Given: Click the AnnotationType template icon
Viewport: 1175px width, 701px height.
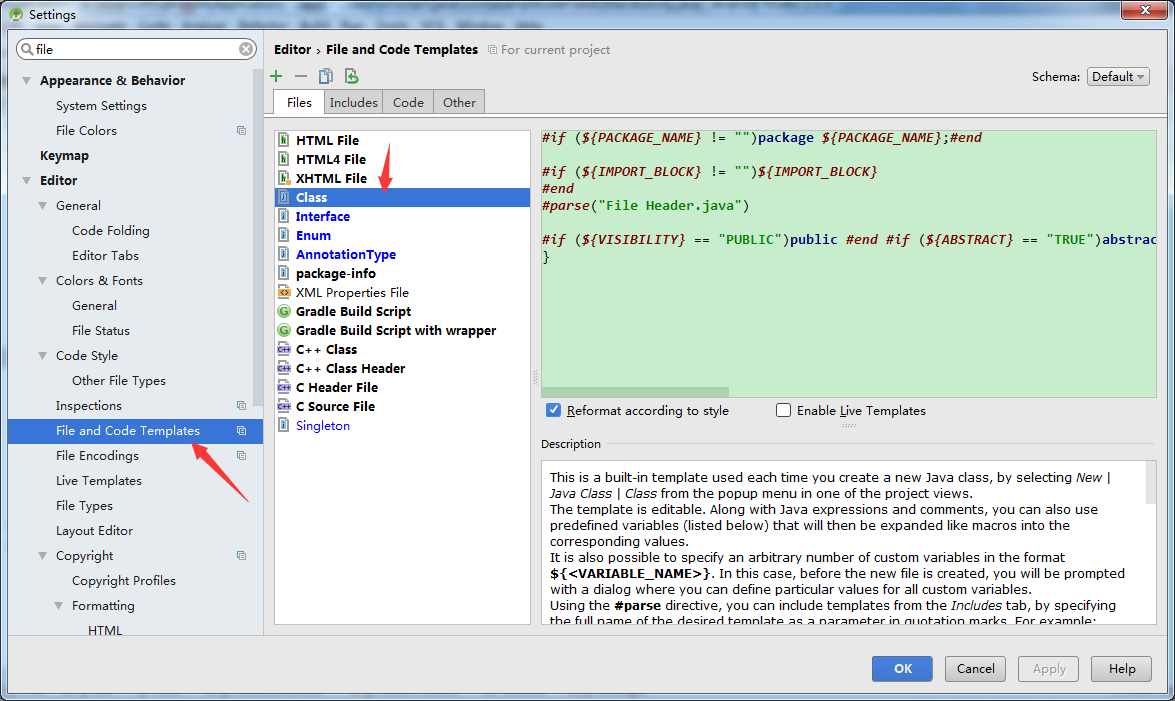Looking at the screenshot, I should [x=284, y=254].
